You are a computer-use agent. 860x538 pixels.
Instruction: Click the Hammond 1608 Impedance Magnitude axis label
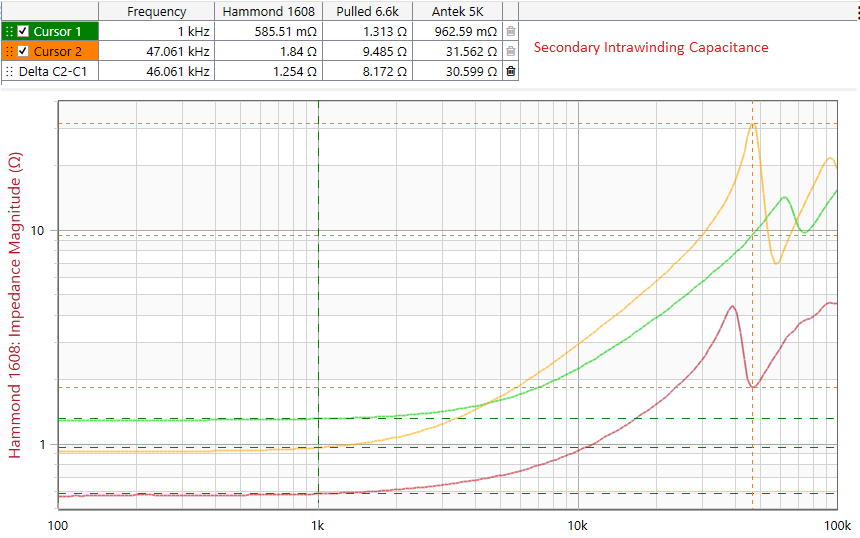click(x=15, y=305)
